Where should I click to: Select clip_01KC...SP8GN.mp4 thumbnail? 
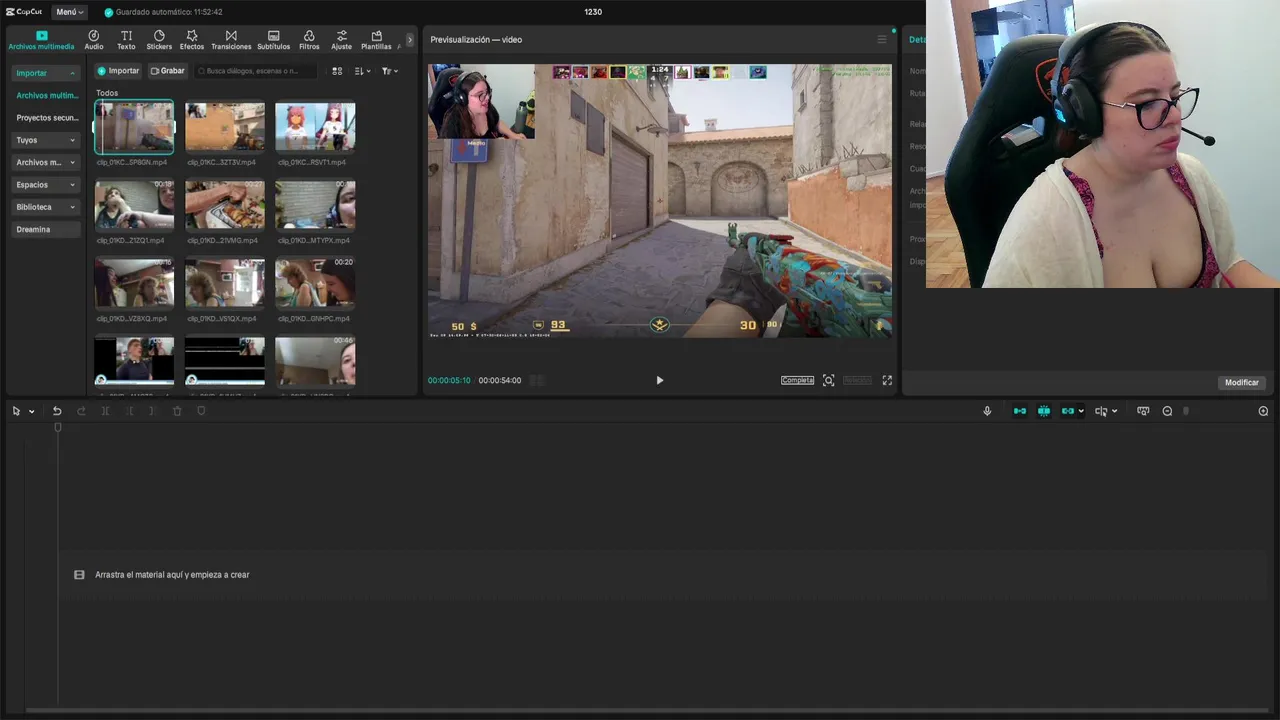coord(134,127)
